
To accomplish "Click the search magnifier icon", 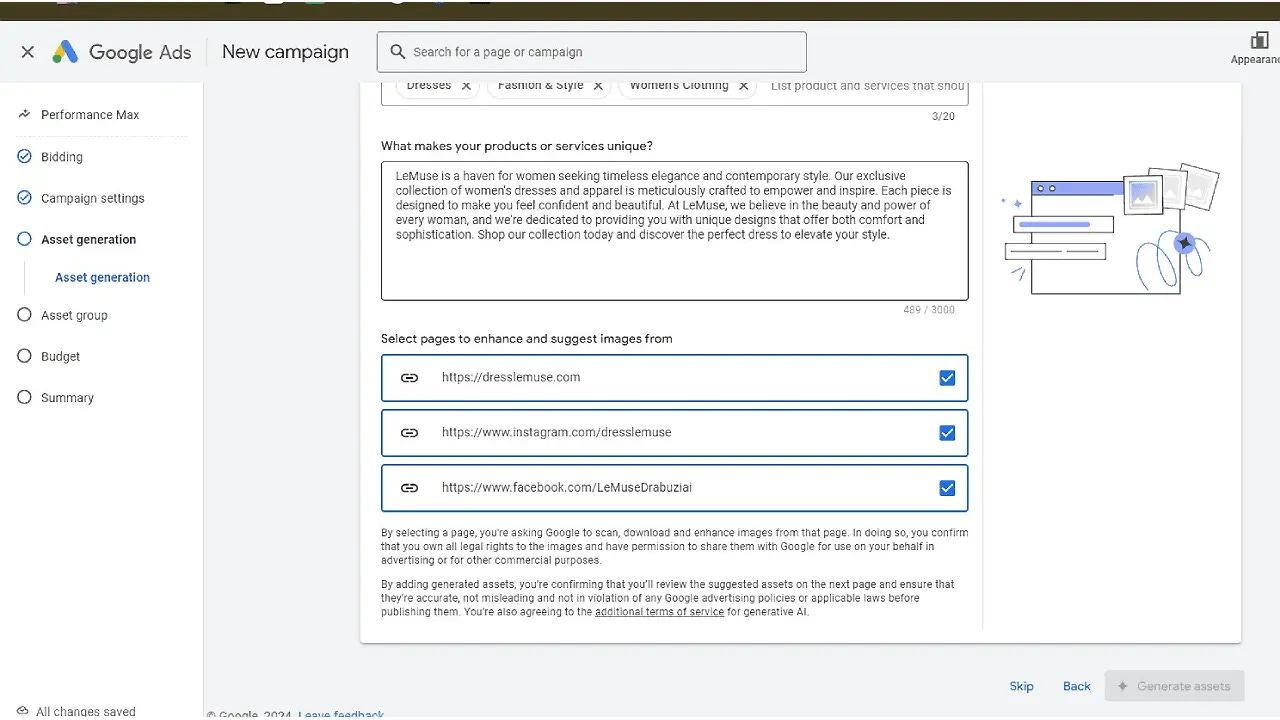I will [398, 52].
